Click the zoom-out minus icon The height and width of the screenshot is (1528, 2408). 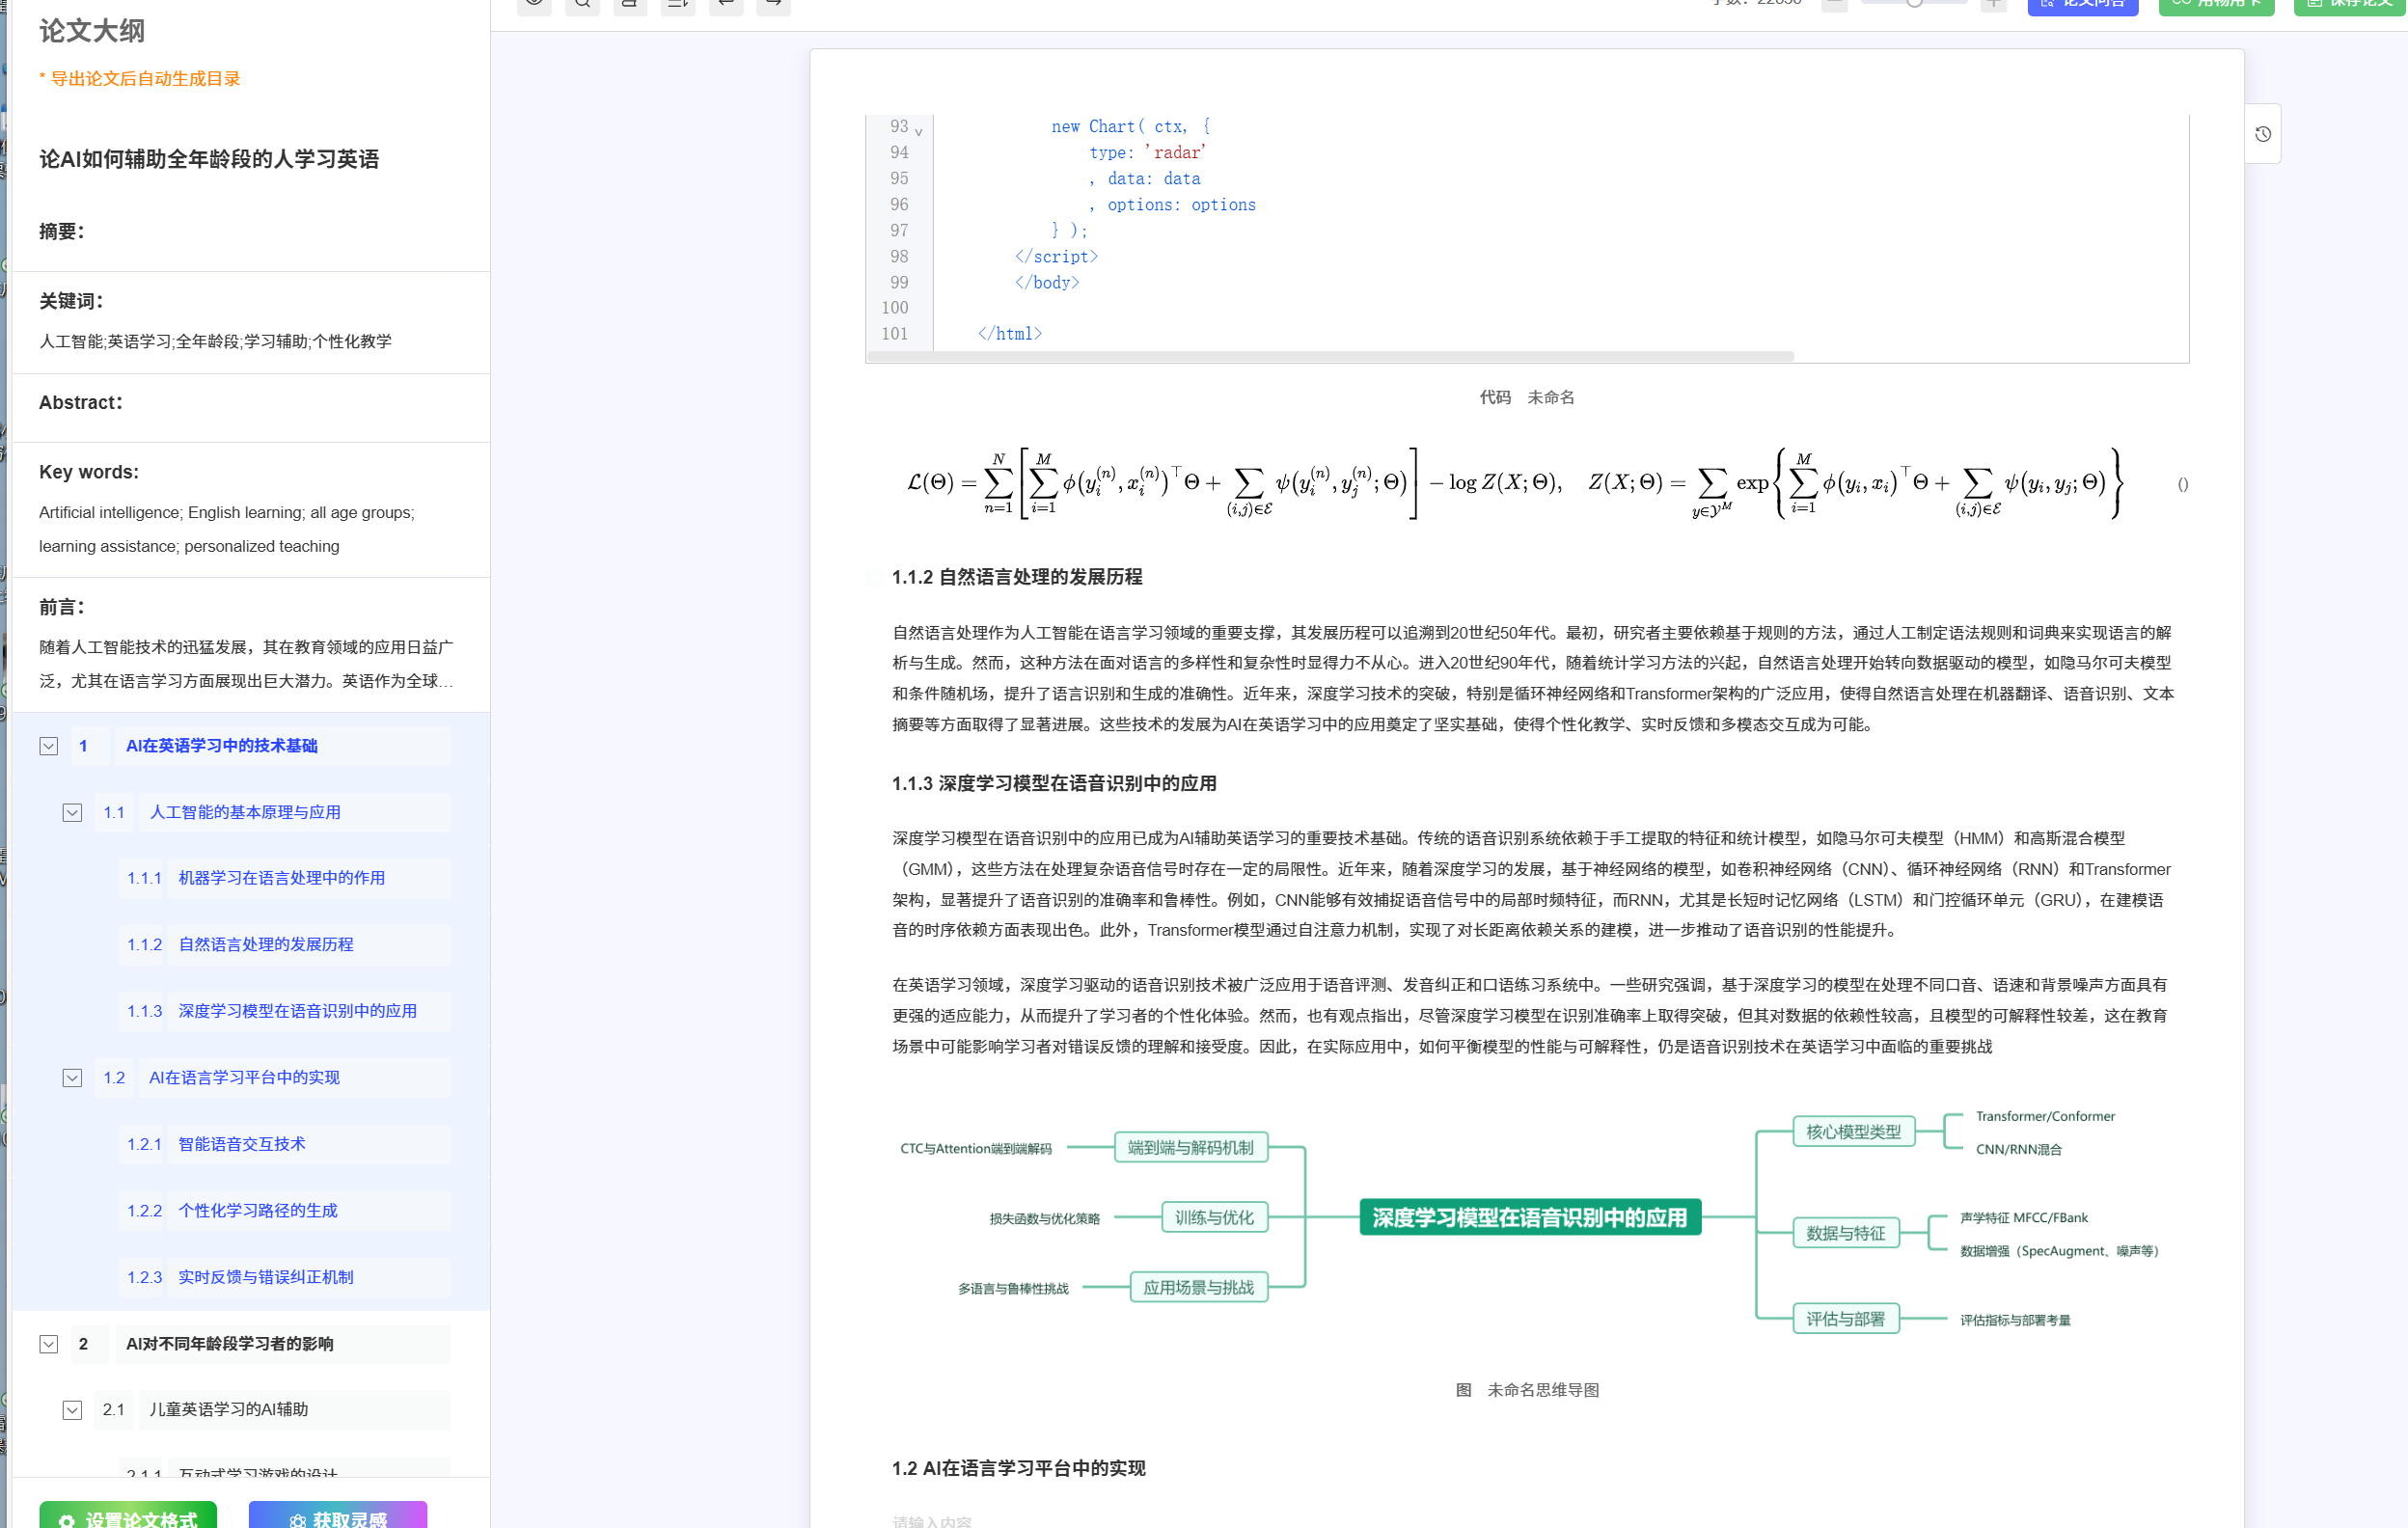1834,4
